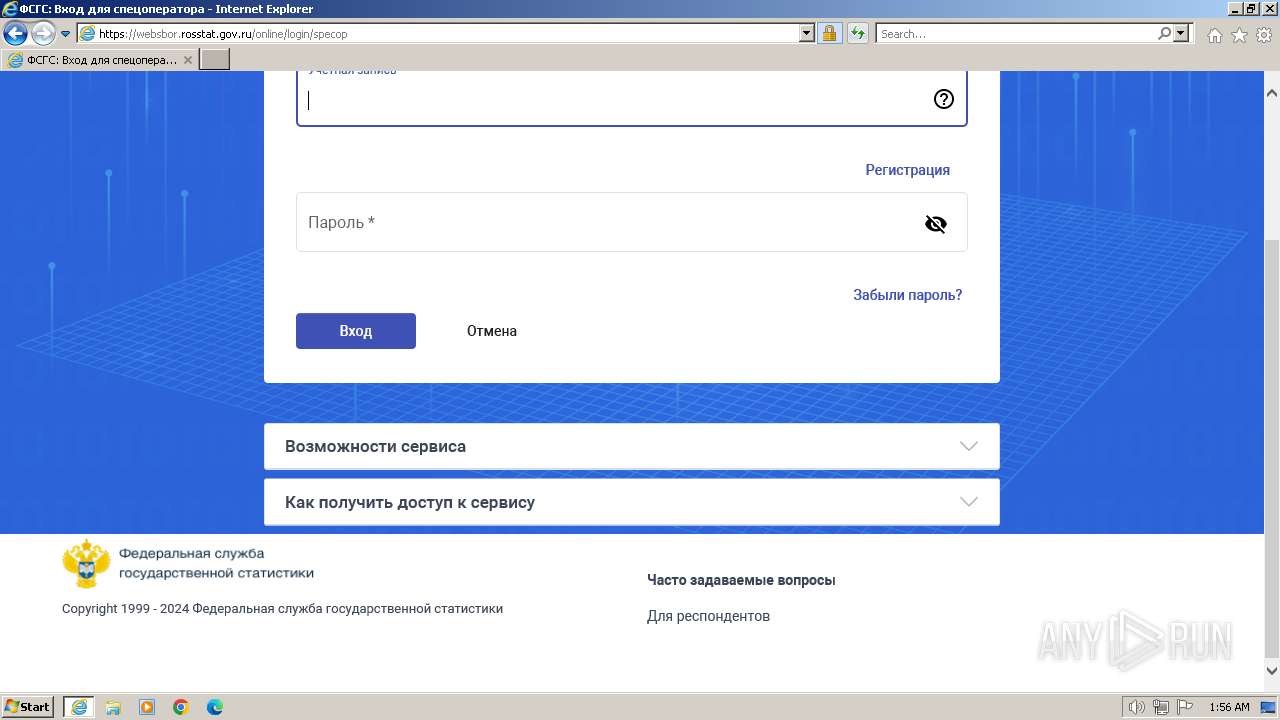Click the Action Center flag tray icon
This screenshot has width=1280, height=720.
(1185, 707)
